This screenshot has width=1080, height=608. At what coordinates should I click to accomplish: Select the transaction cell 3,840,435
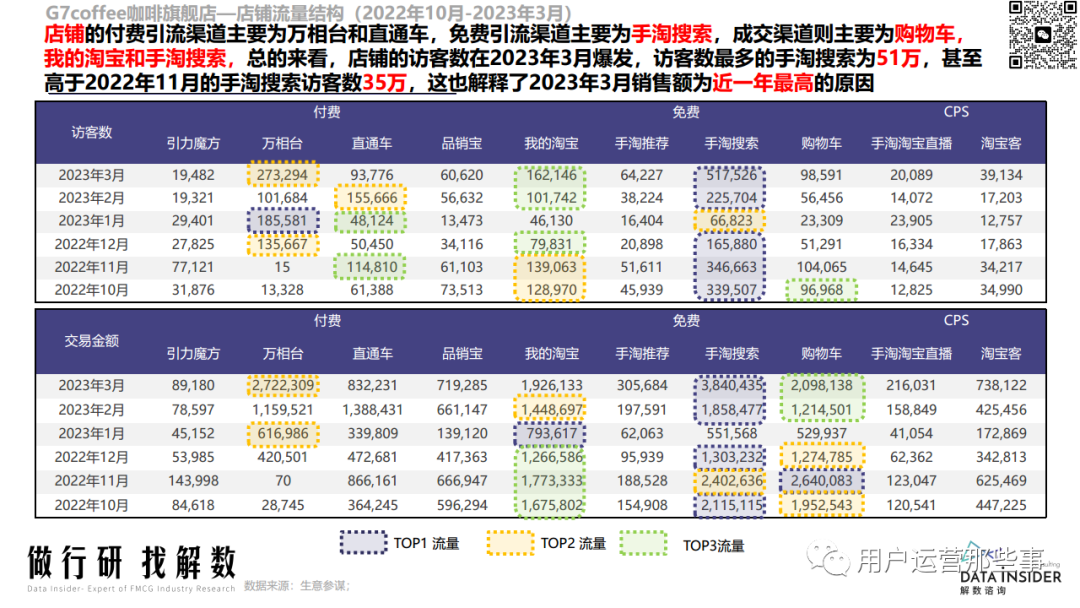click(x=731, y=386)
